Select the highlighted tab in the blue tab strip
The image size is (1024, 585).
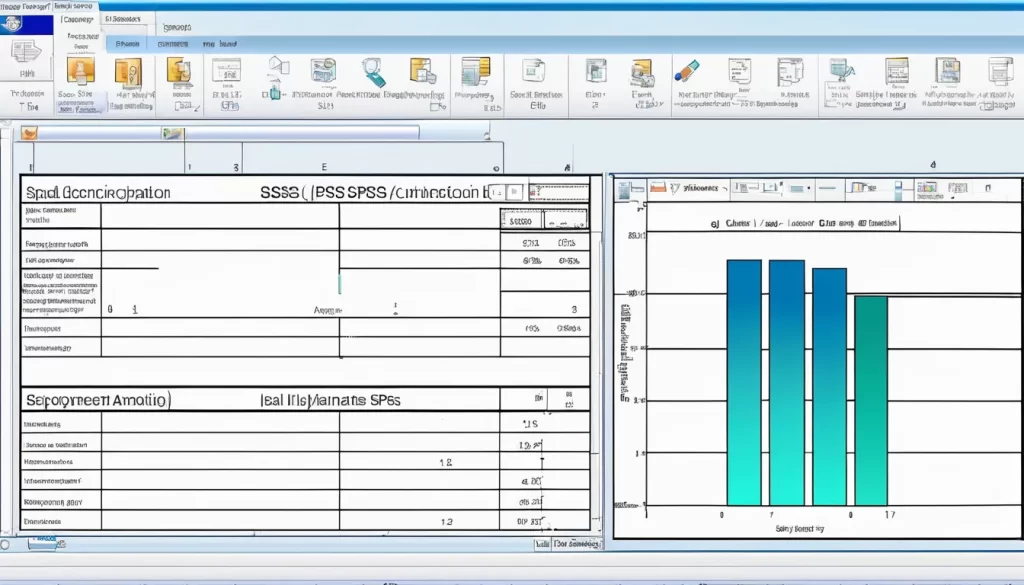[127, 44]
